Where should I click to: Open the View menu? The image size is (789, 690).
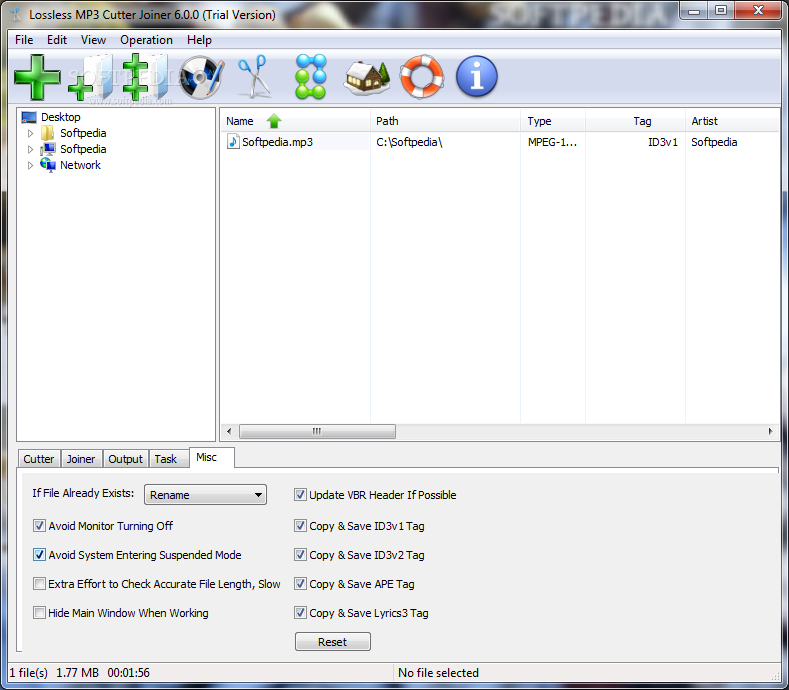[94, 40]
